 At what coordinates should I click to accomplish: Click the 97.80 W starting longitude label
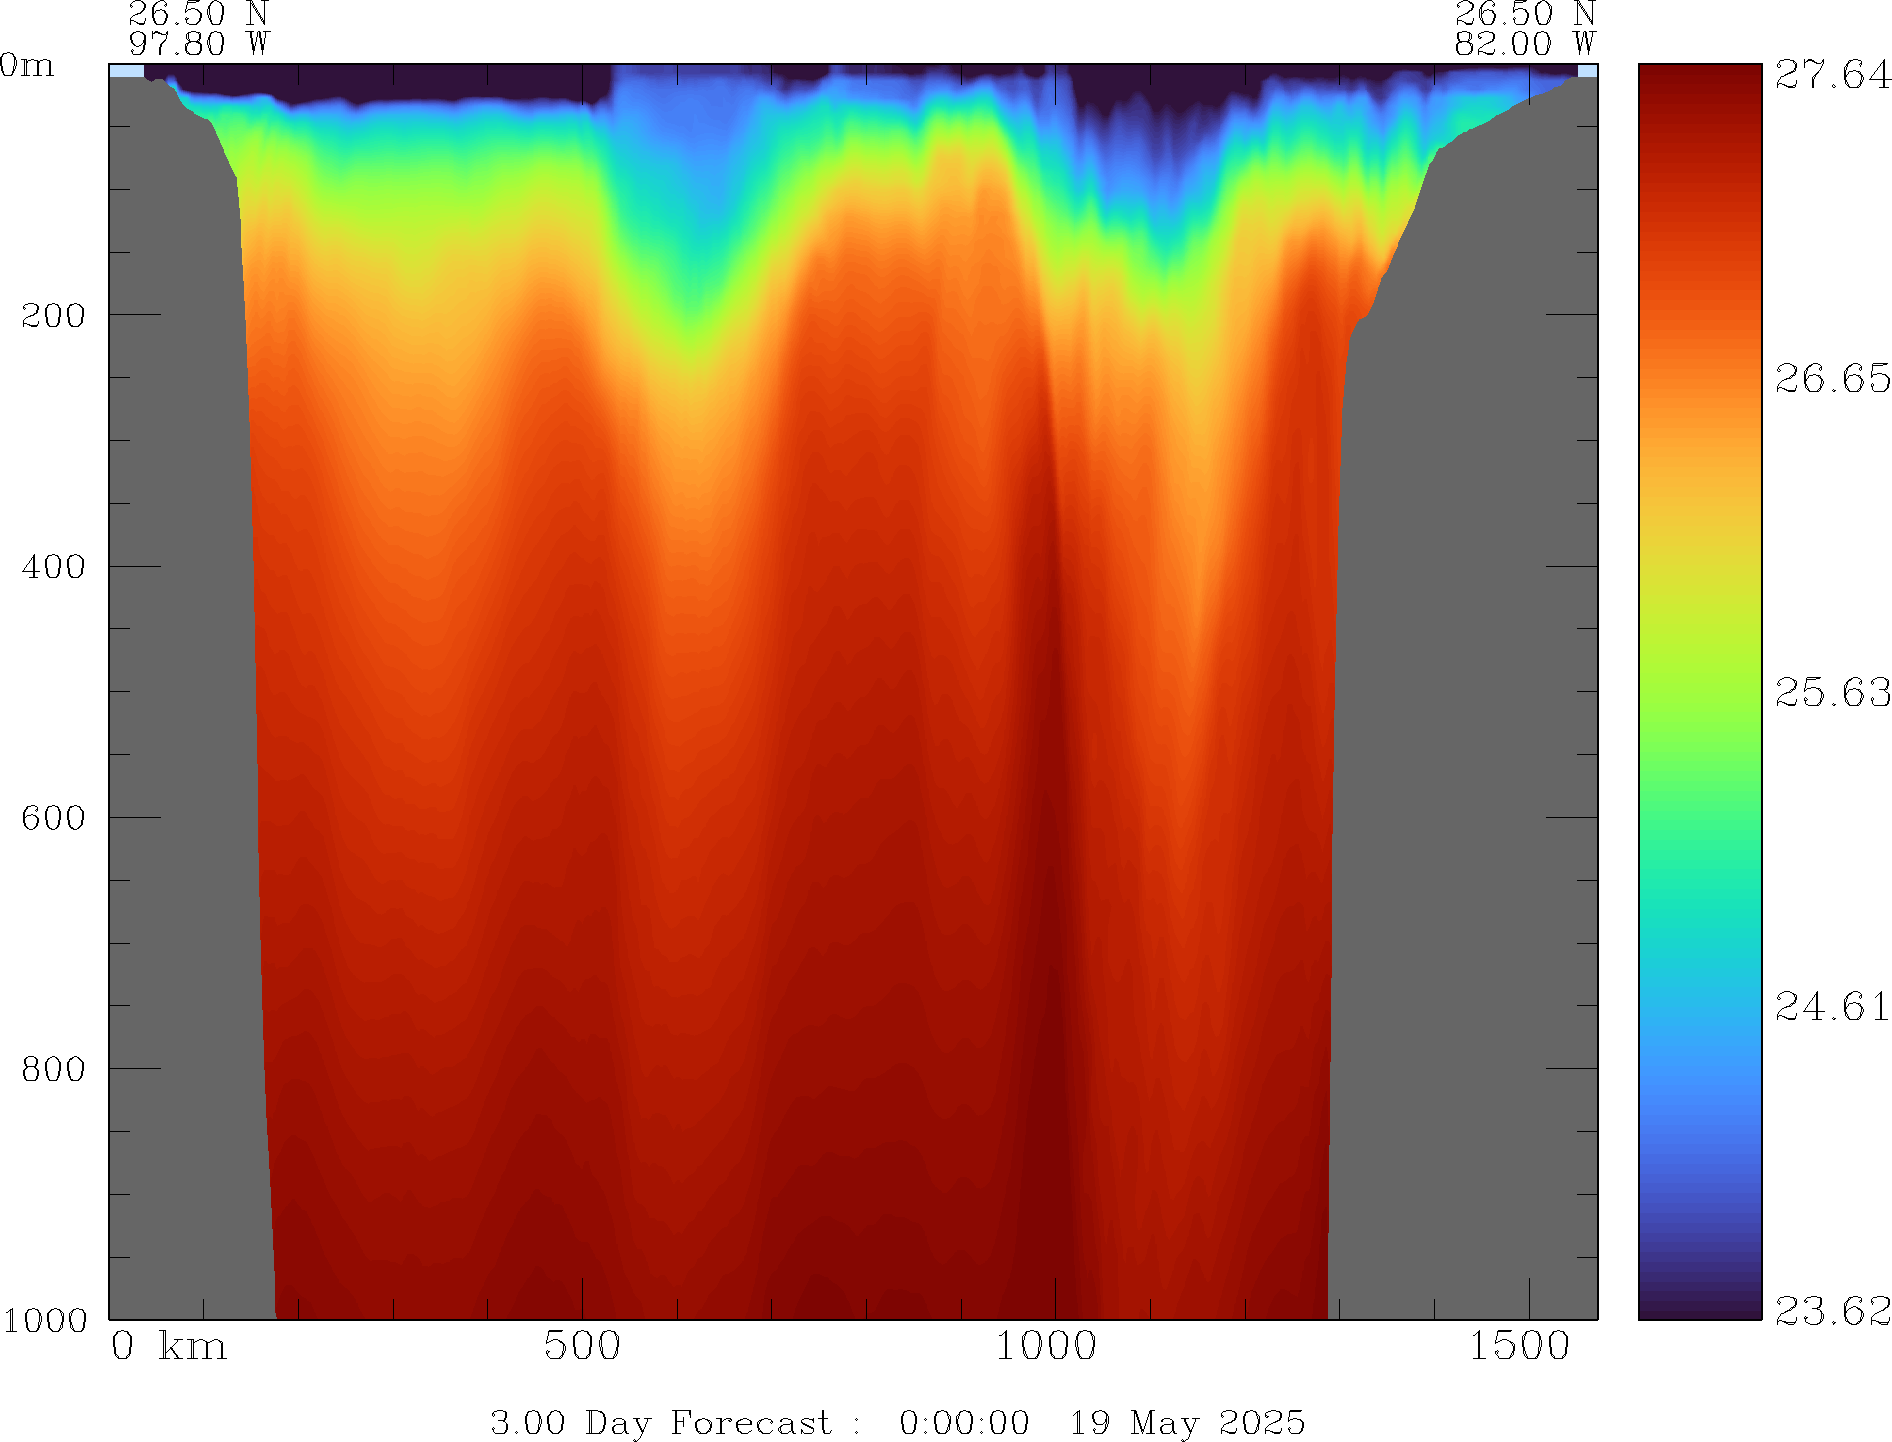coord(199,44)
